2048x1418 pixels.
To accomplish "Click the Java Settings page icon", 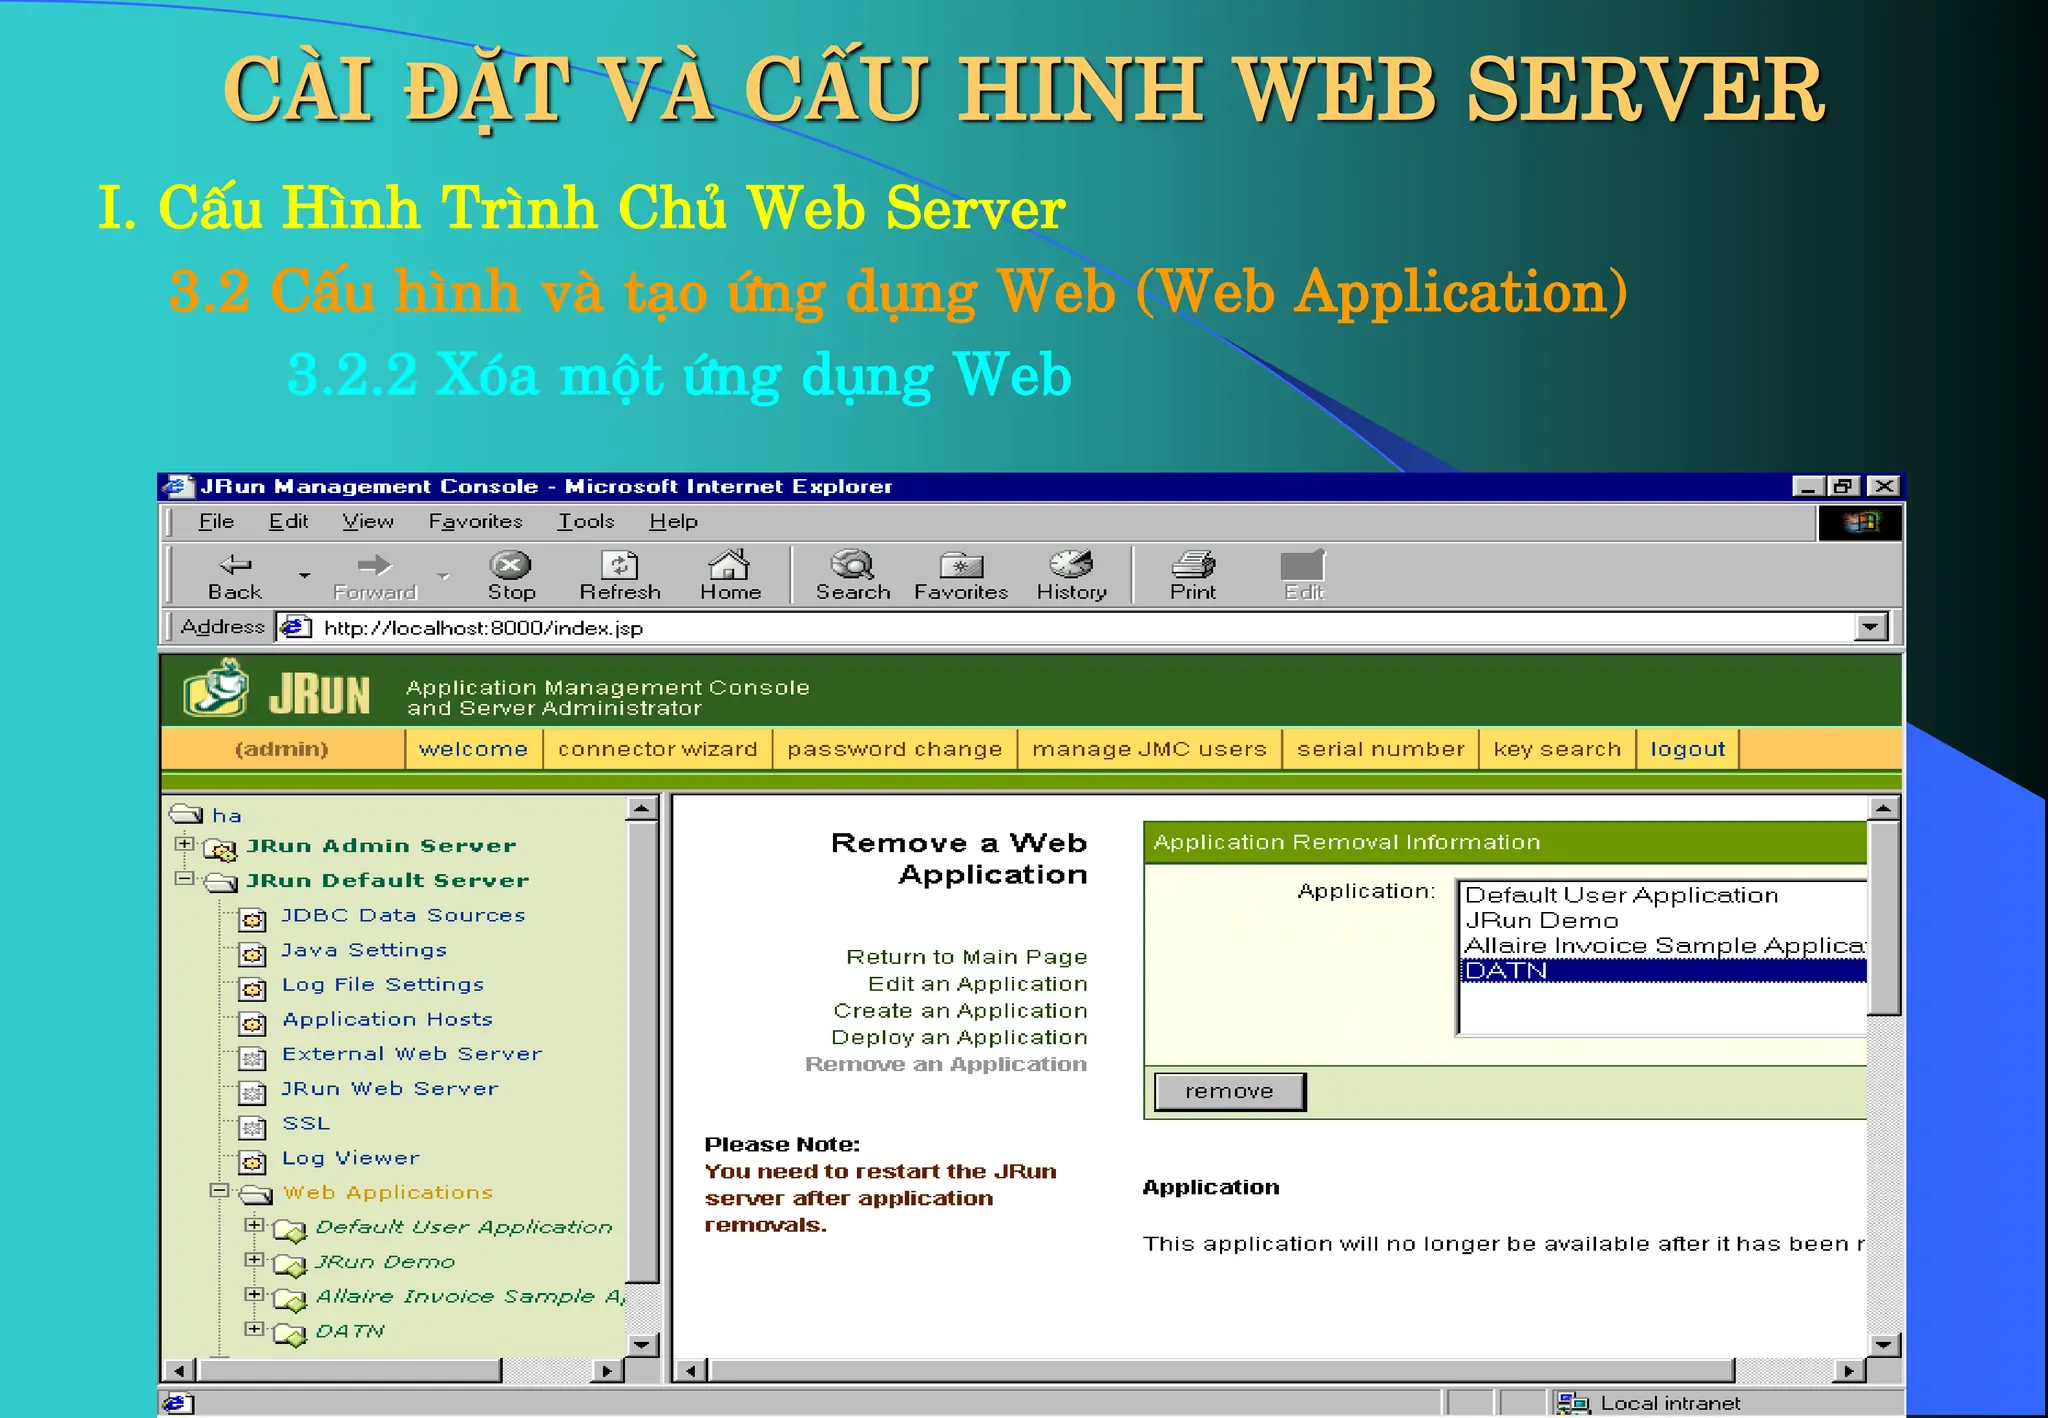I will coord(253,954).
